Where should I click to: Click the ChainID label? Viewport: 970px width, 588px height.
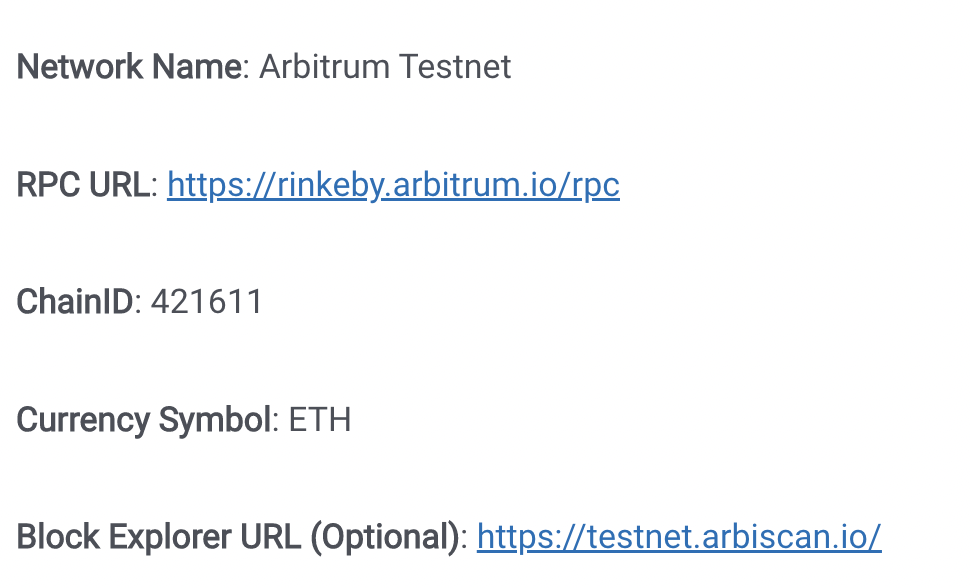(75, 302)
